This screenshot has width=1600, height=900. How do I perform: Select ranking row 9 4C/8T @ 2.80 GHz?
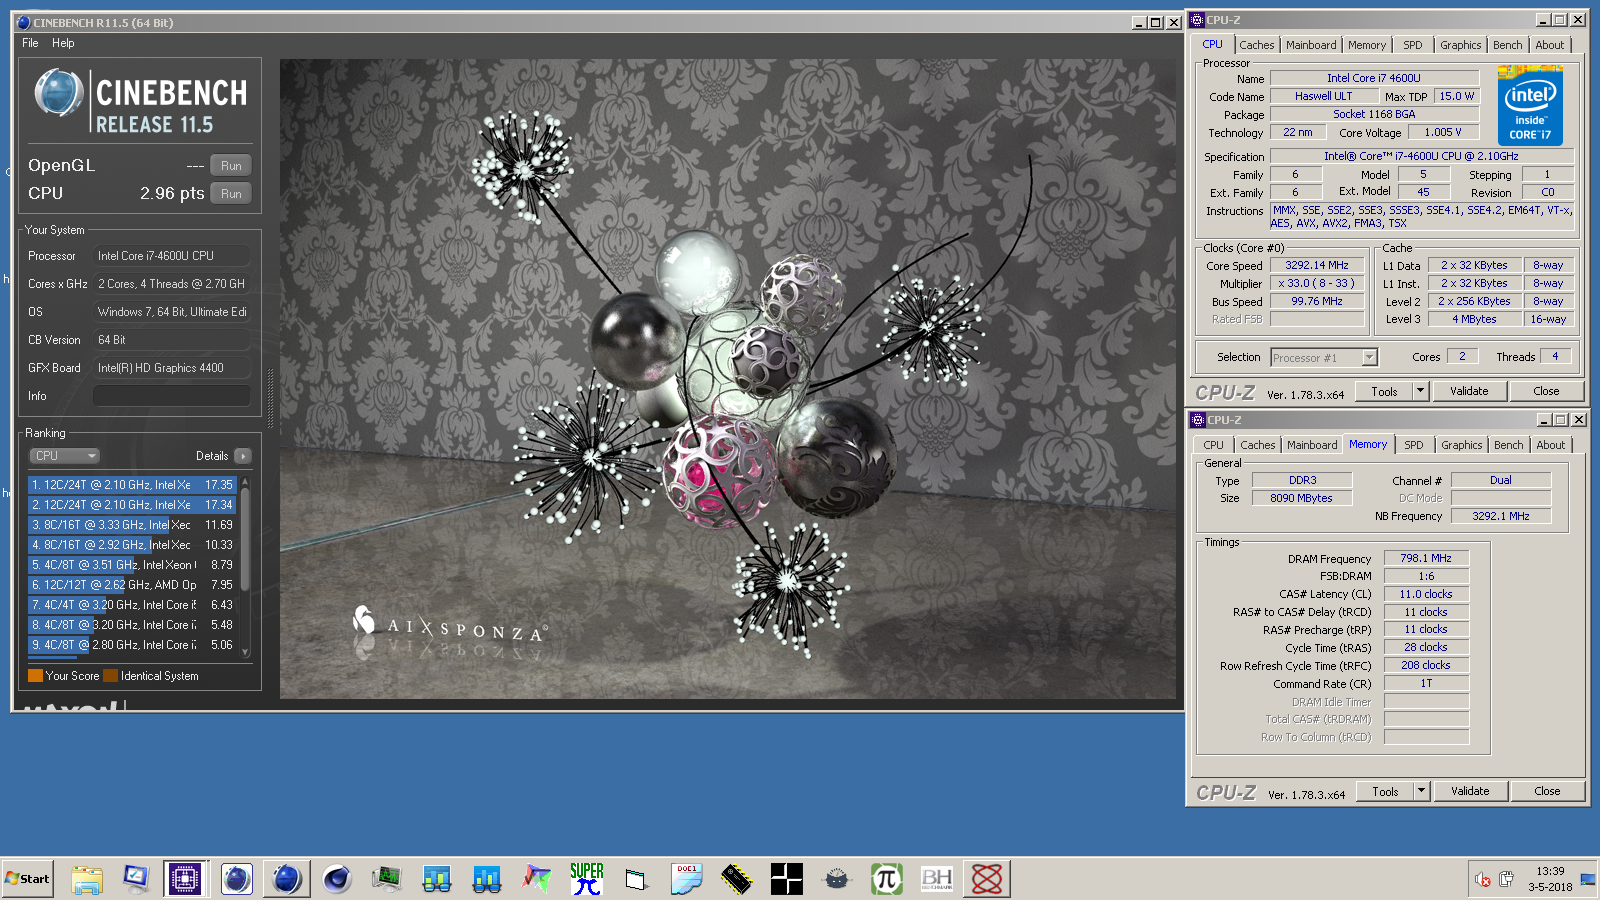133,645
